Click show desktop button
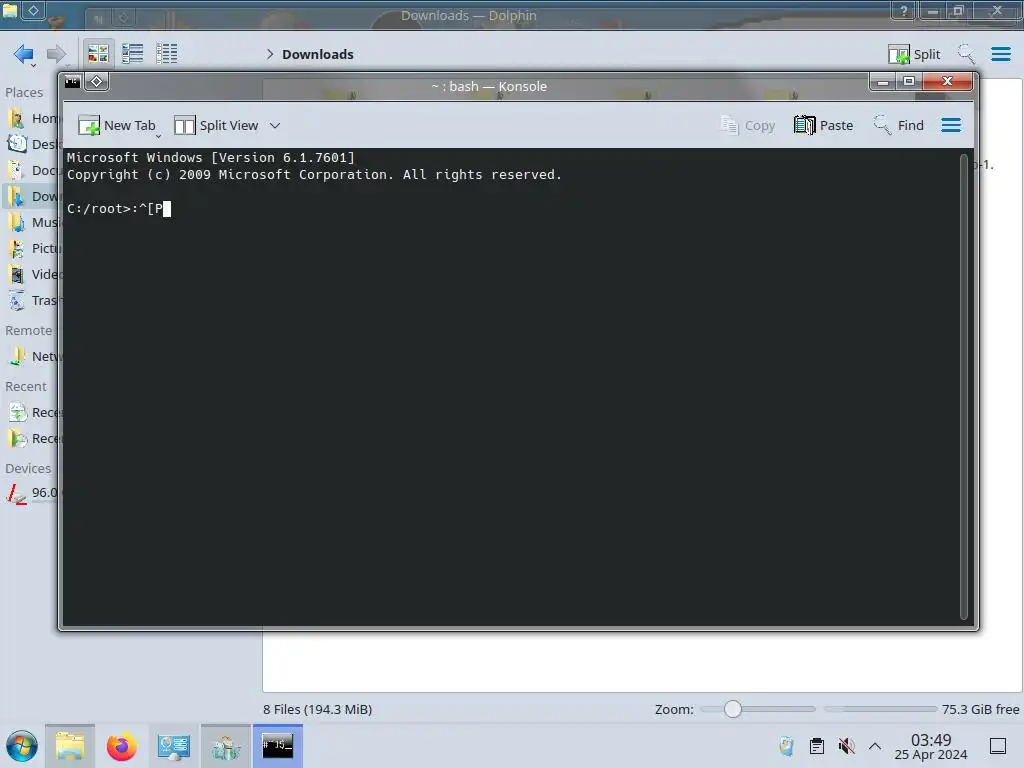Viewport: 1024px width, 768px height. coord(998,746)
